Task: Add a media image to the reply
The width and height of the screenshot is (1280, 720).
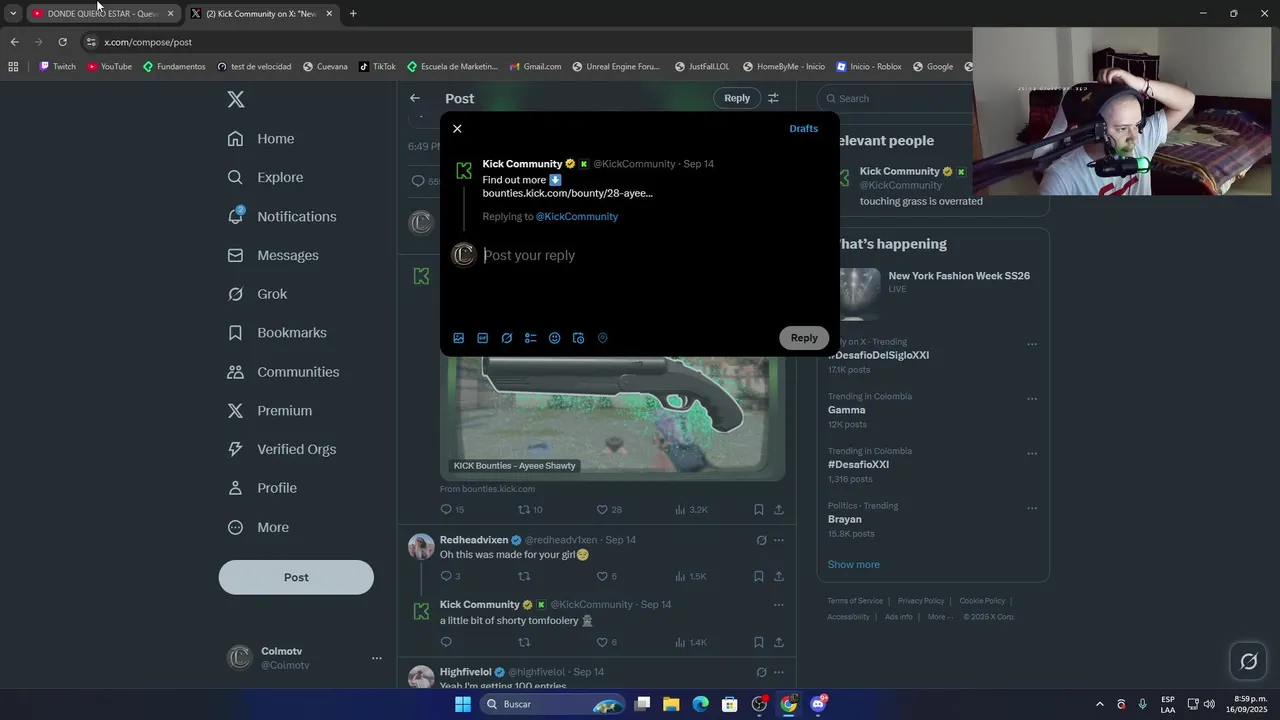Action: click(x=459, y=338)
